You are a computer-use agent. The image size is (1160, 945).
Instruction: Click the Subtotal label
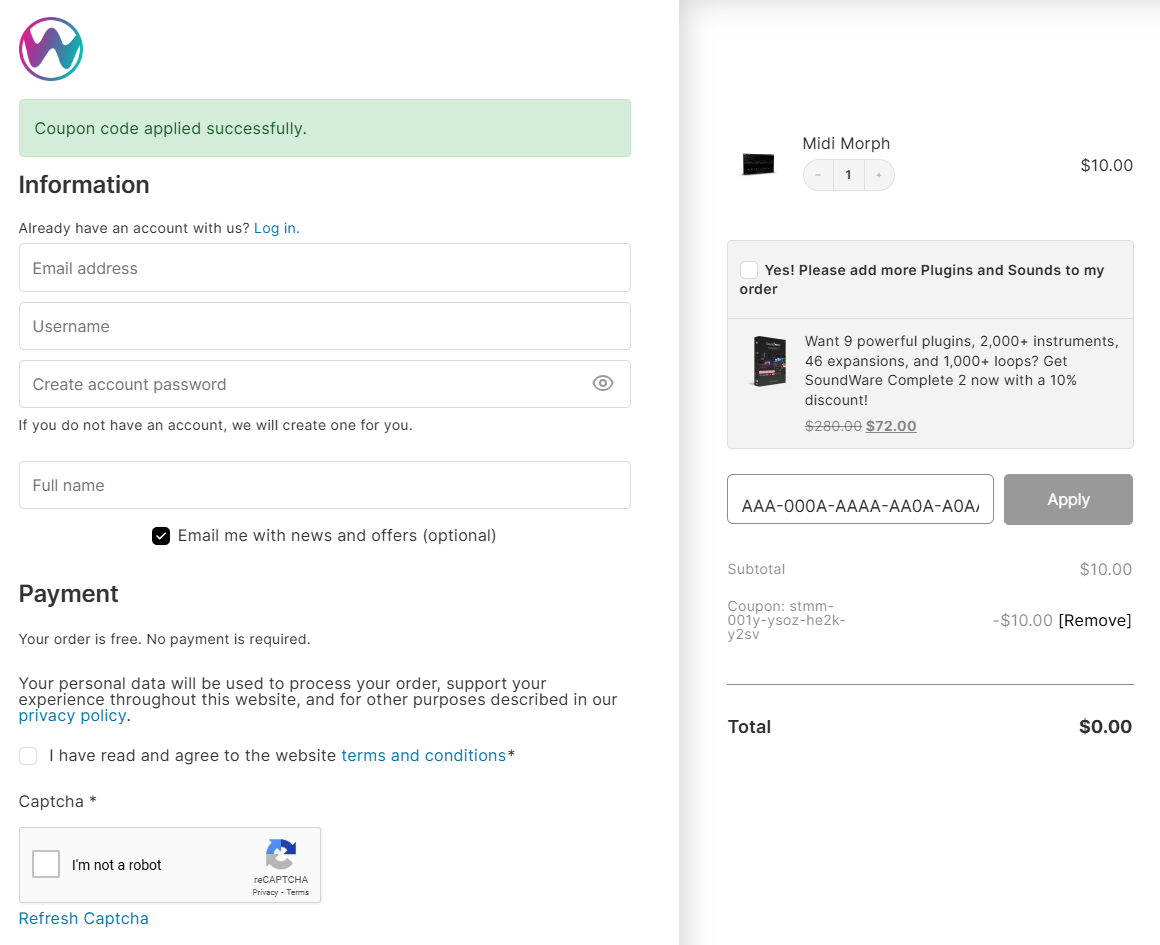point(756,569)
